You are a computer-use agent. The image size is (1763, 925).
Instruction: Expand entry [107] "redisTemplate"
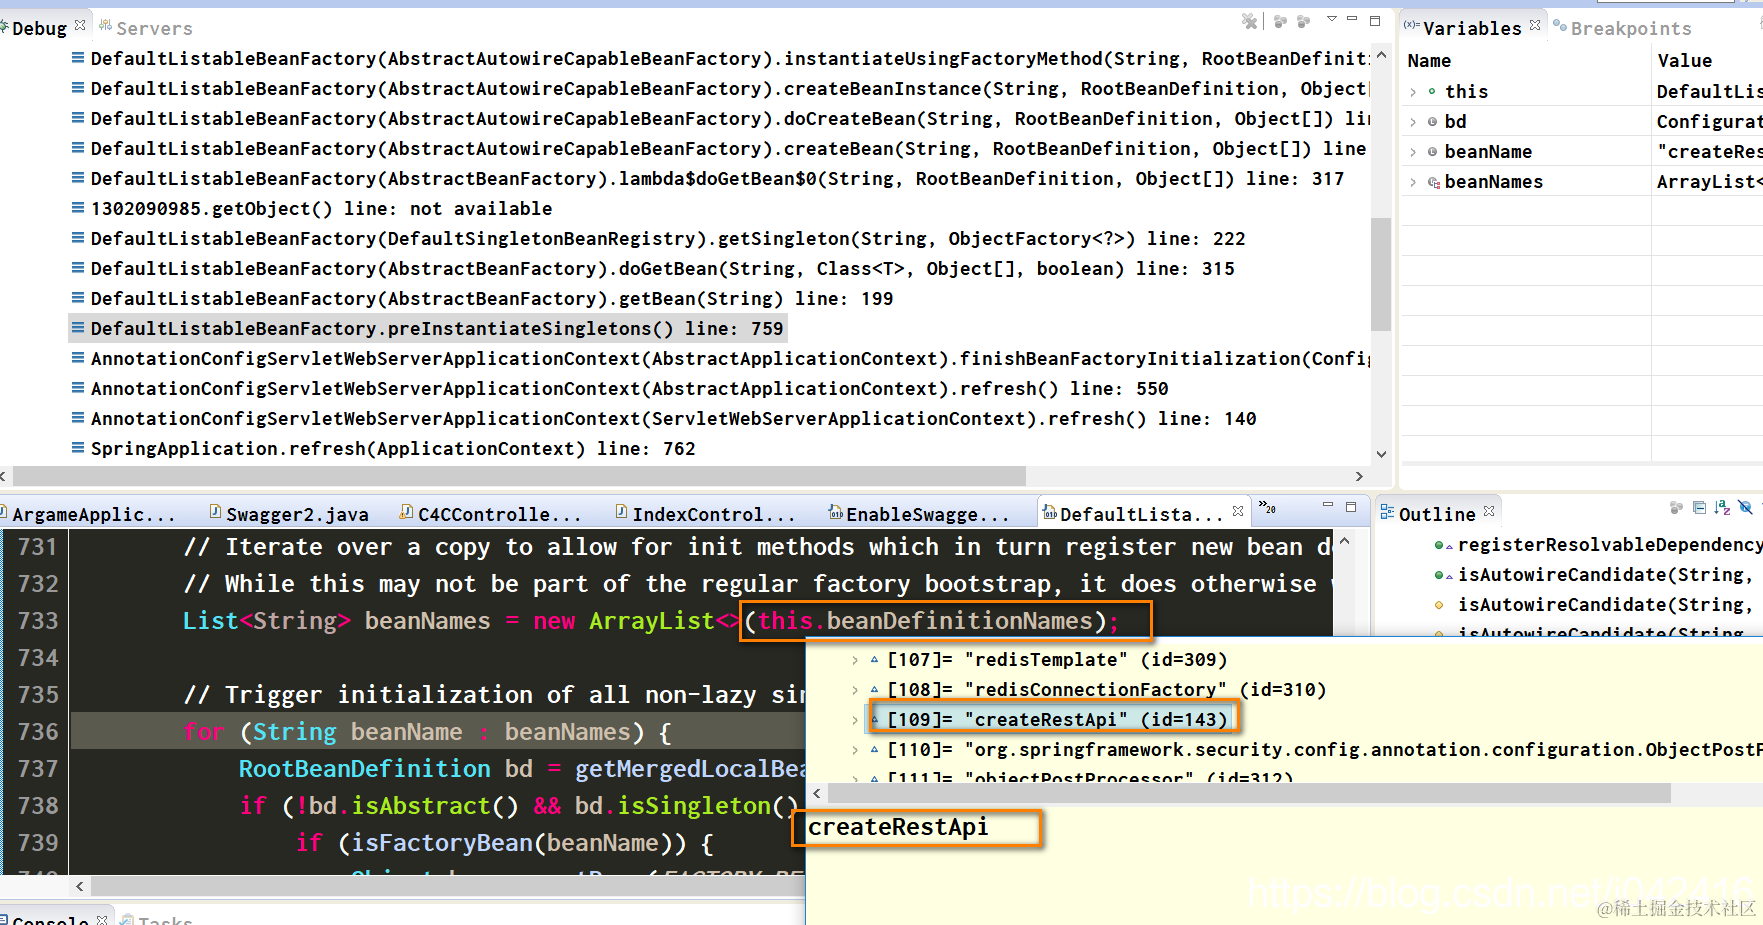point(855,660)
